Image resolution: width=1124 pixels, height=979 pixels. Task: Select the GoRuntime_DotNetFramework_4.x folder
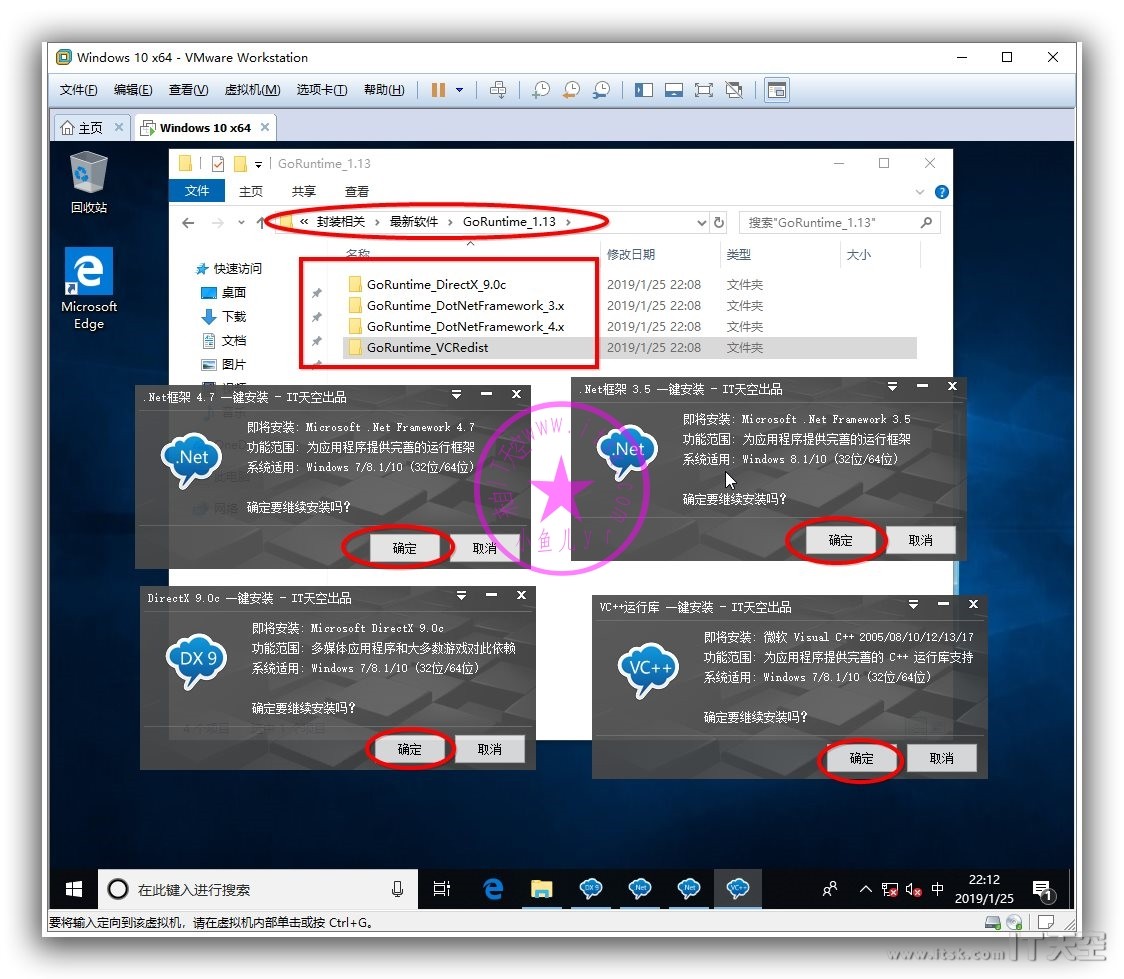(x=465, y=326)
